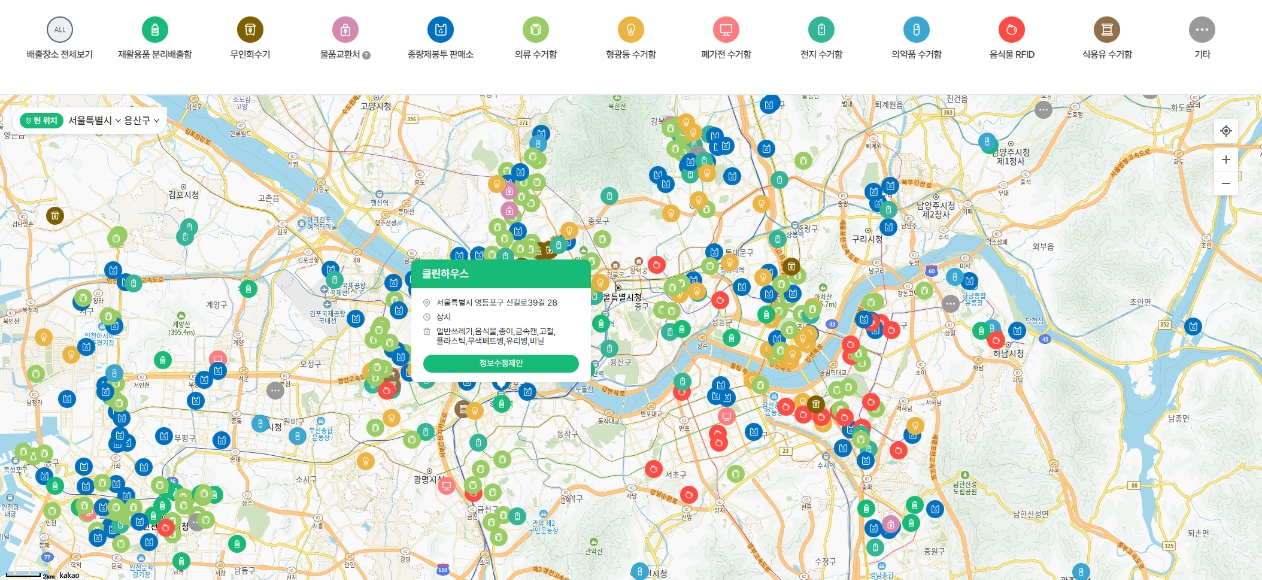Open the 용산구 district dropdown
Screen dimensions: 1262x580
(x=142, y=120)
